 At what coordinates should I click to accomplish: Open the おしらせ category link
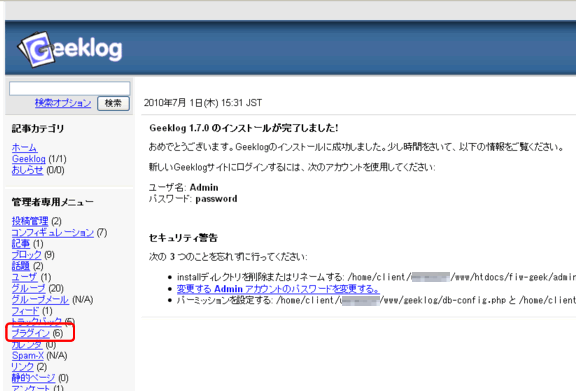coord(27,170)
